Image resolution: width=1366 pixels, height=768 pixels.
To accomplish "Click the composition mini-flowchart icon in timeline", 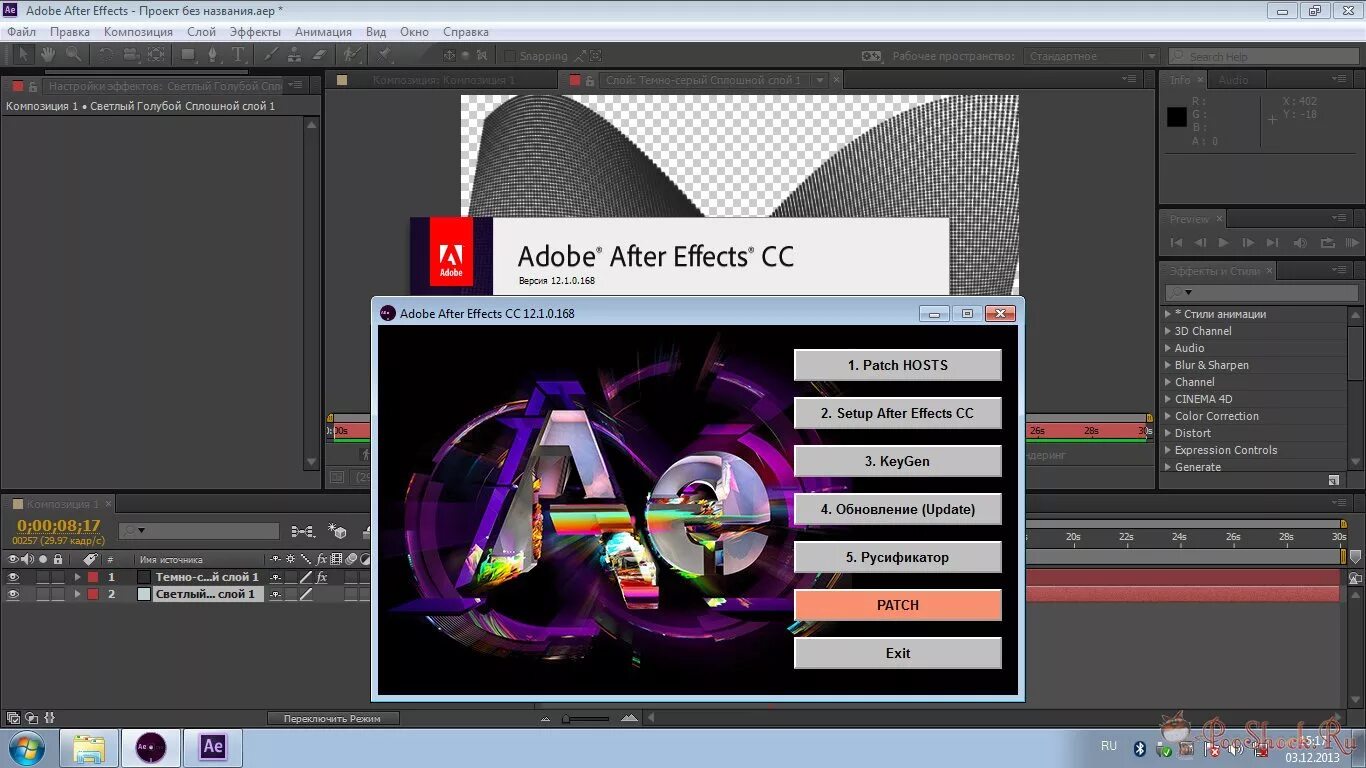I will click(302, 531).
